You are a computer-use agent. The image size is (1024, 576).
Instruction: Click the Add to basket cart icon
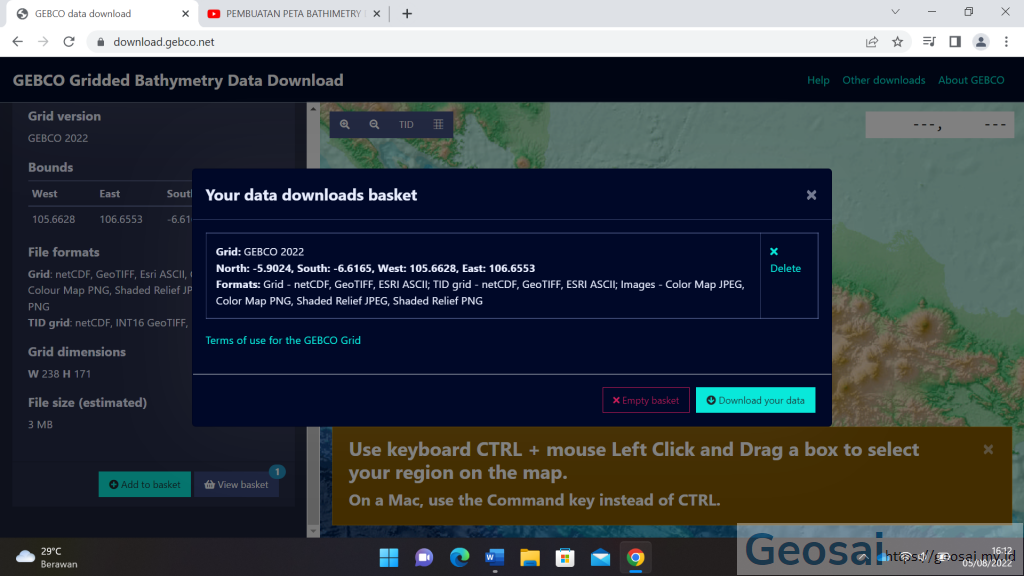click(114, 484)
